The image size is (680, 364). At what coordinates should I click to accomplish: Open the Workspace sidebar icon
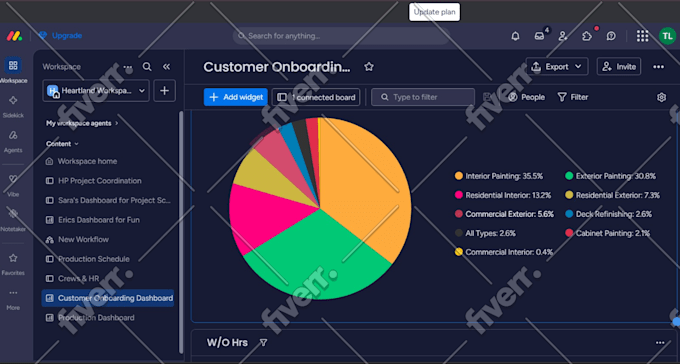tap(13, 66)
